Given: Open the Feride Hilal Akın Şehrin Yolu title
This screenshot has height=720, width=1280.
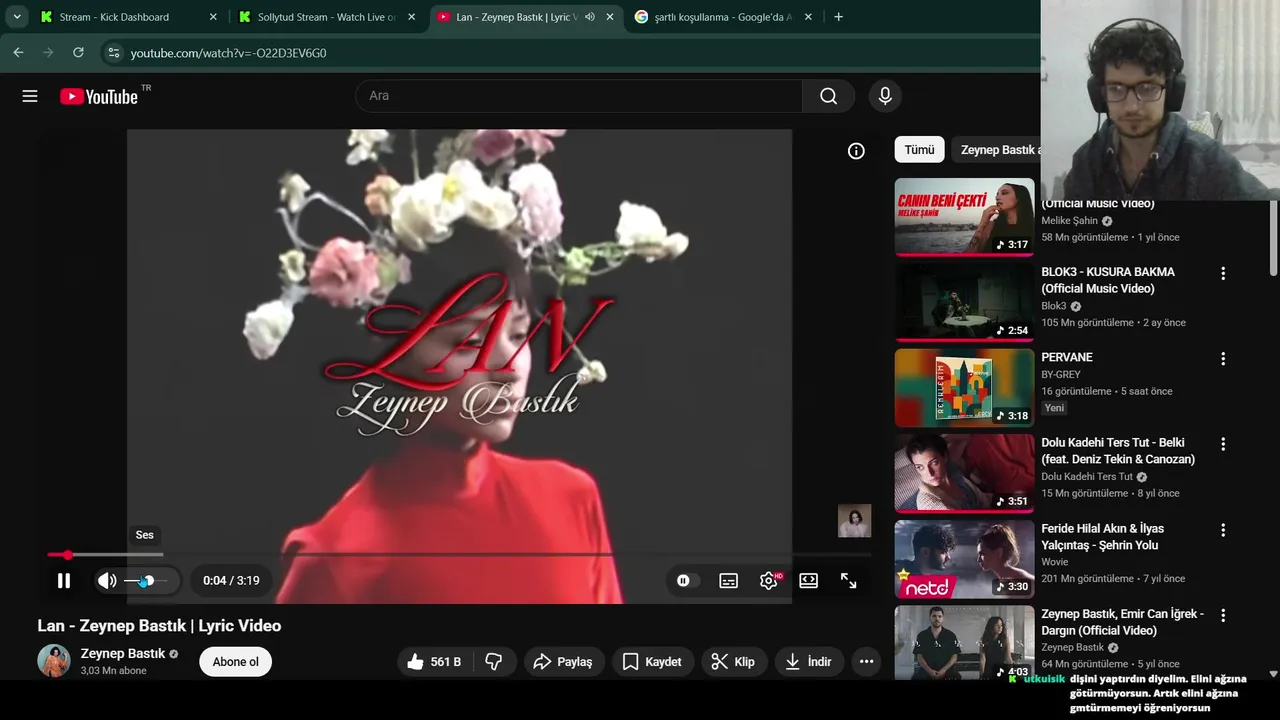Looking at the screenshot, I should 1102,536.
